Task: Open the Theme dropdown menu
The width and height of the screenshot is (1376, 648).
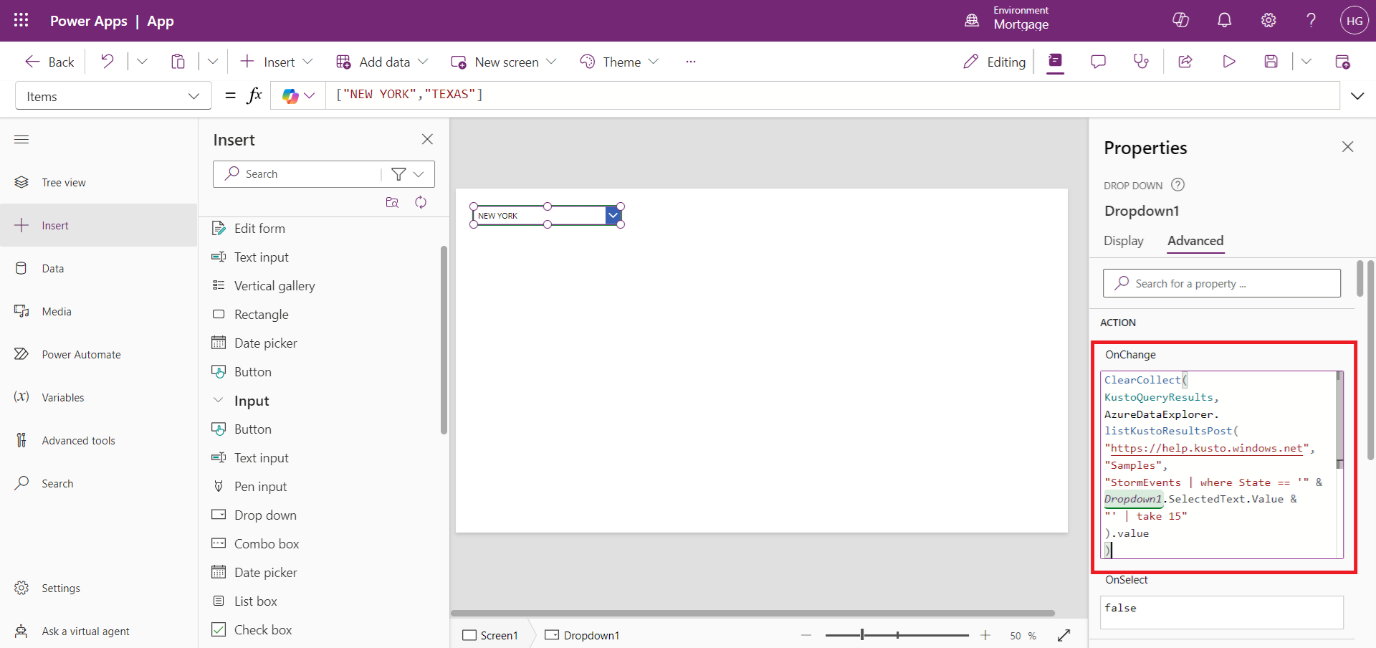Action: pos(620,62)
